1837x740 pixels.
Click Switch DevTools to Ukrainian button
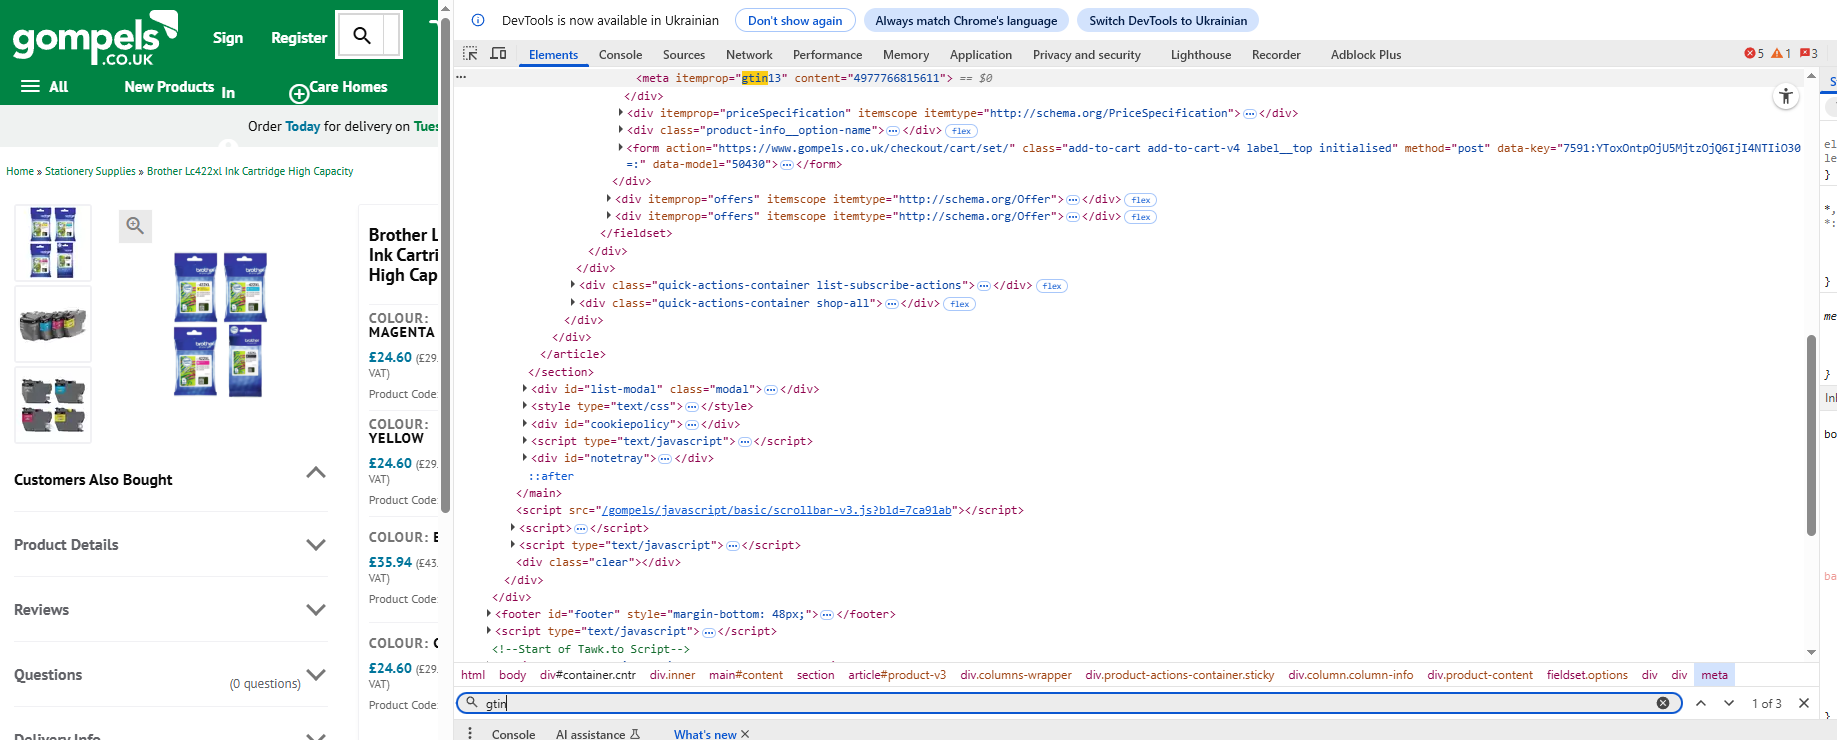tap(1168, 20)
